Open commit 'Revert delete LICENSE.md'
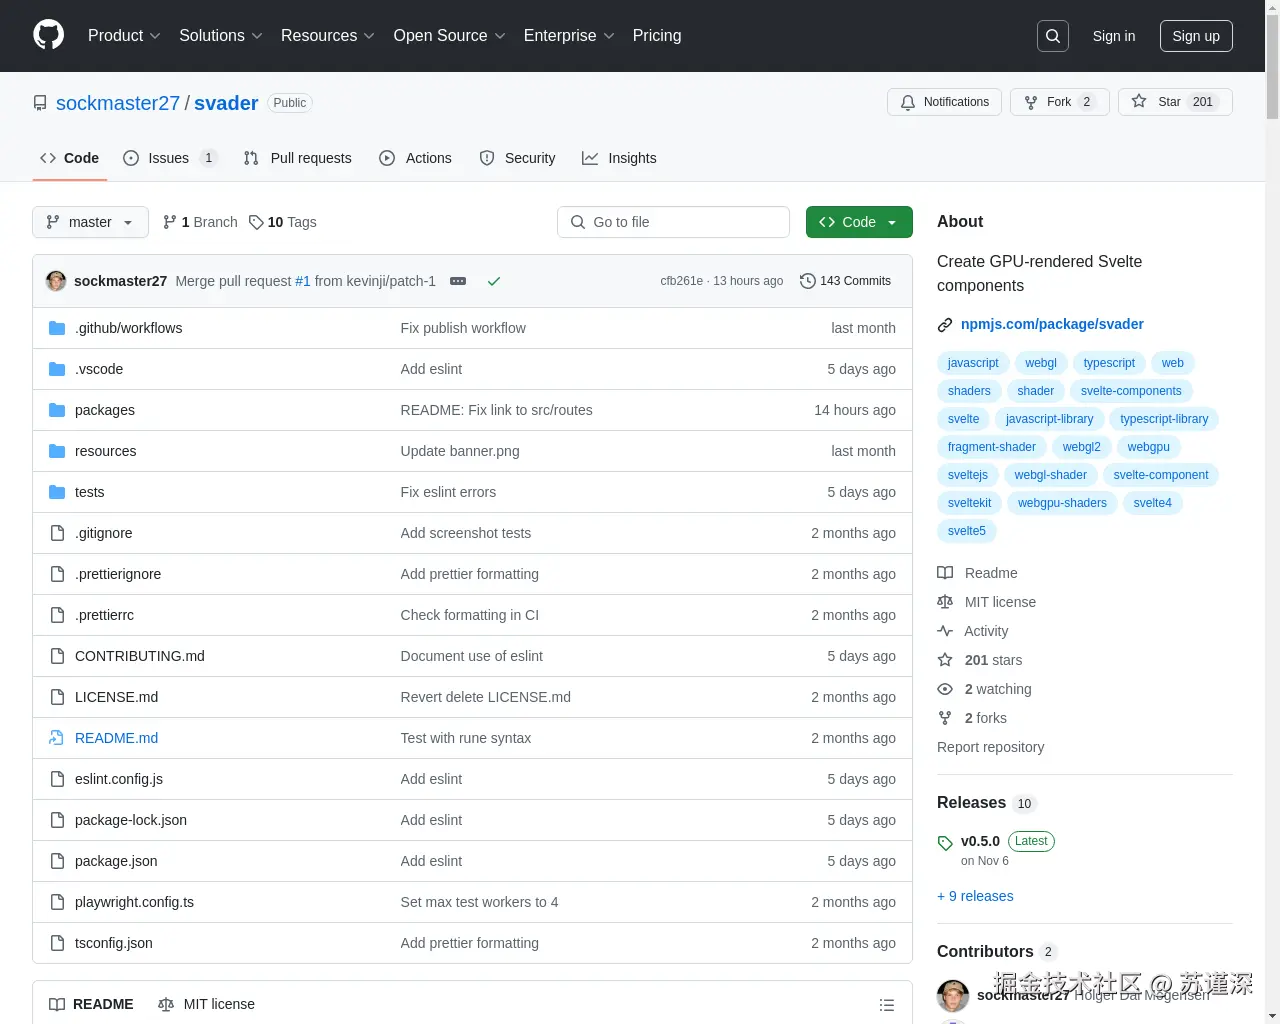This screenshot has height=1024, width=1280. tap(486, 697)
